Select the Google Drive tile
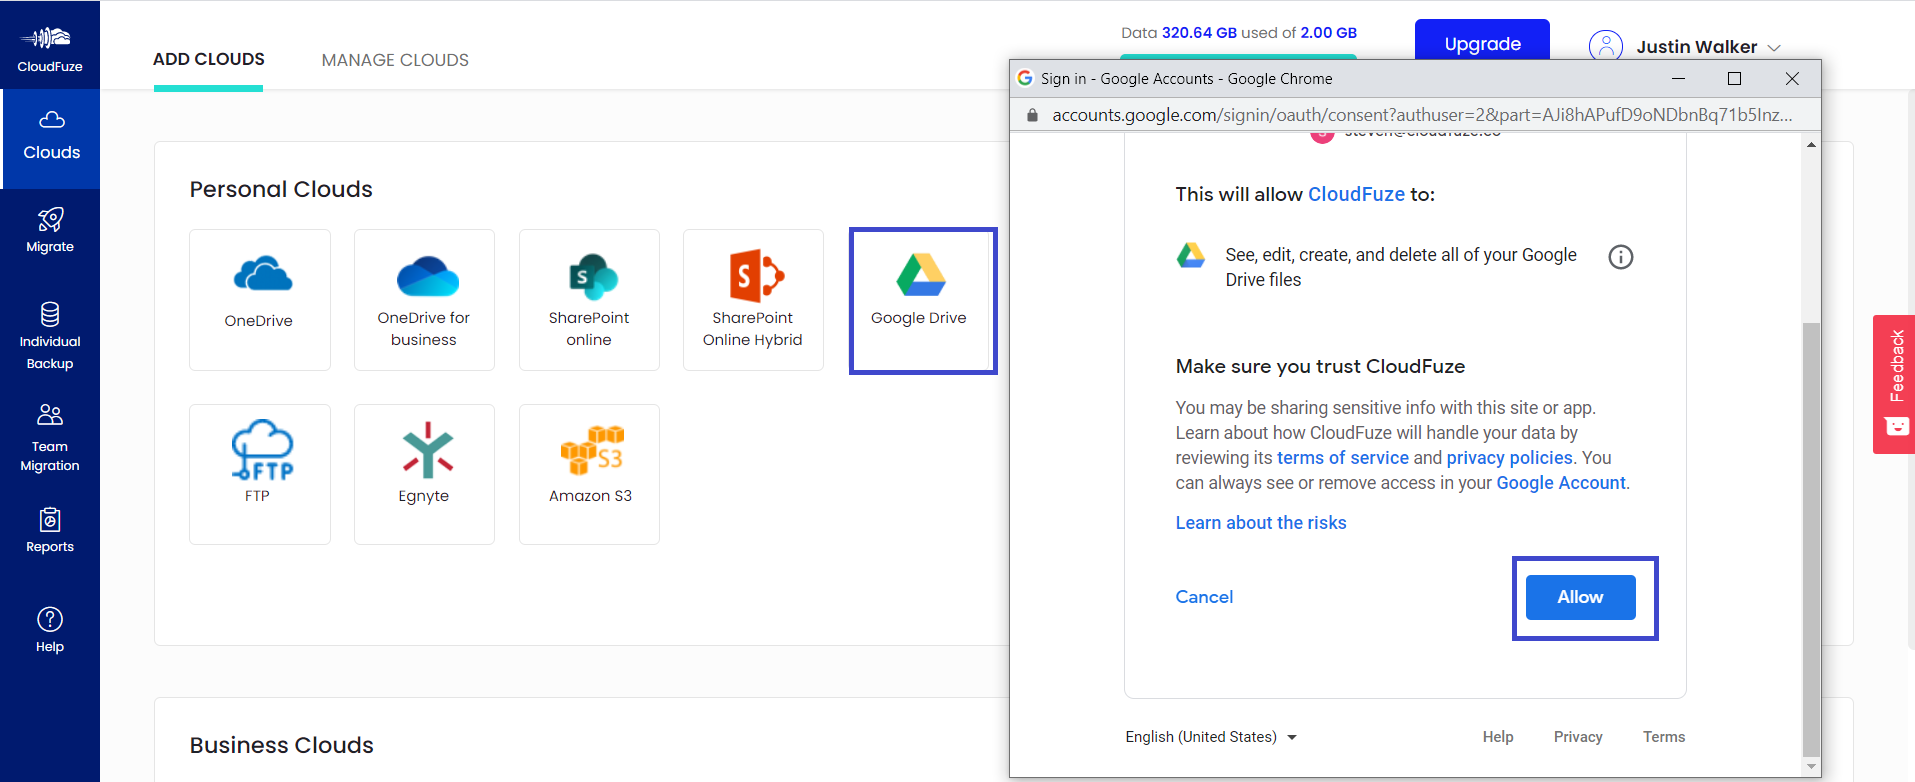Viewport: 1915px width, 782px height. 922,301
